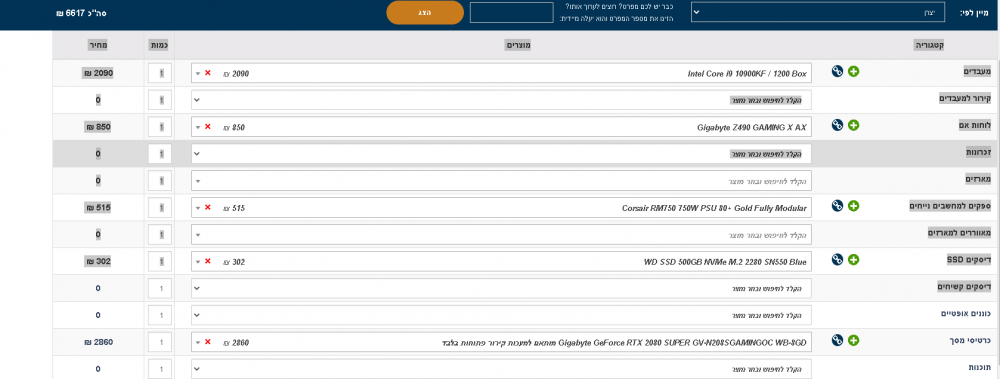Image resolution: width=1000 pixels, height=379 pixels.
Task: Expand the dropdown arrow of the WD SSD 500GB selection
Action: tap(198, 262)
